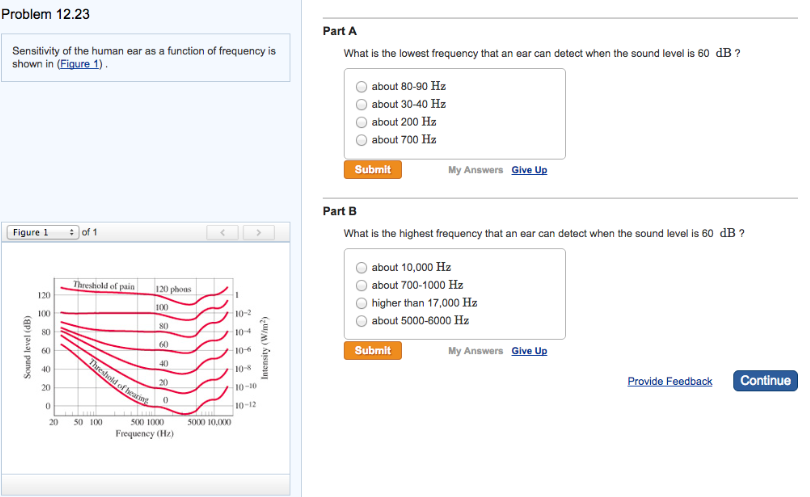Go to the previous figure arrow
Viewport: 810px width, 497px height.
click(x=224, y=233)
